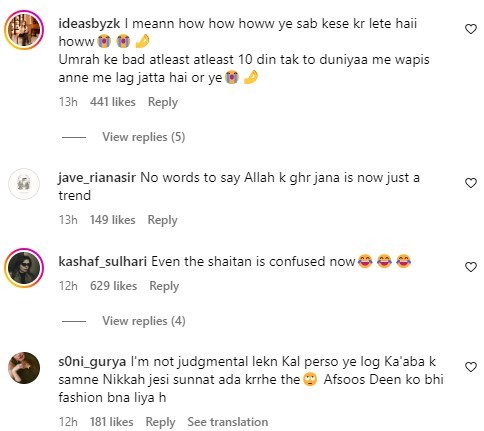484x431 pixels.
Task: Expand View replies (4) under kashaf_sulhari
Action: click(144, 321)
